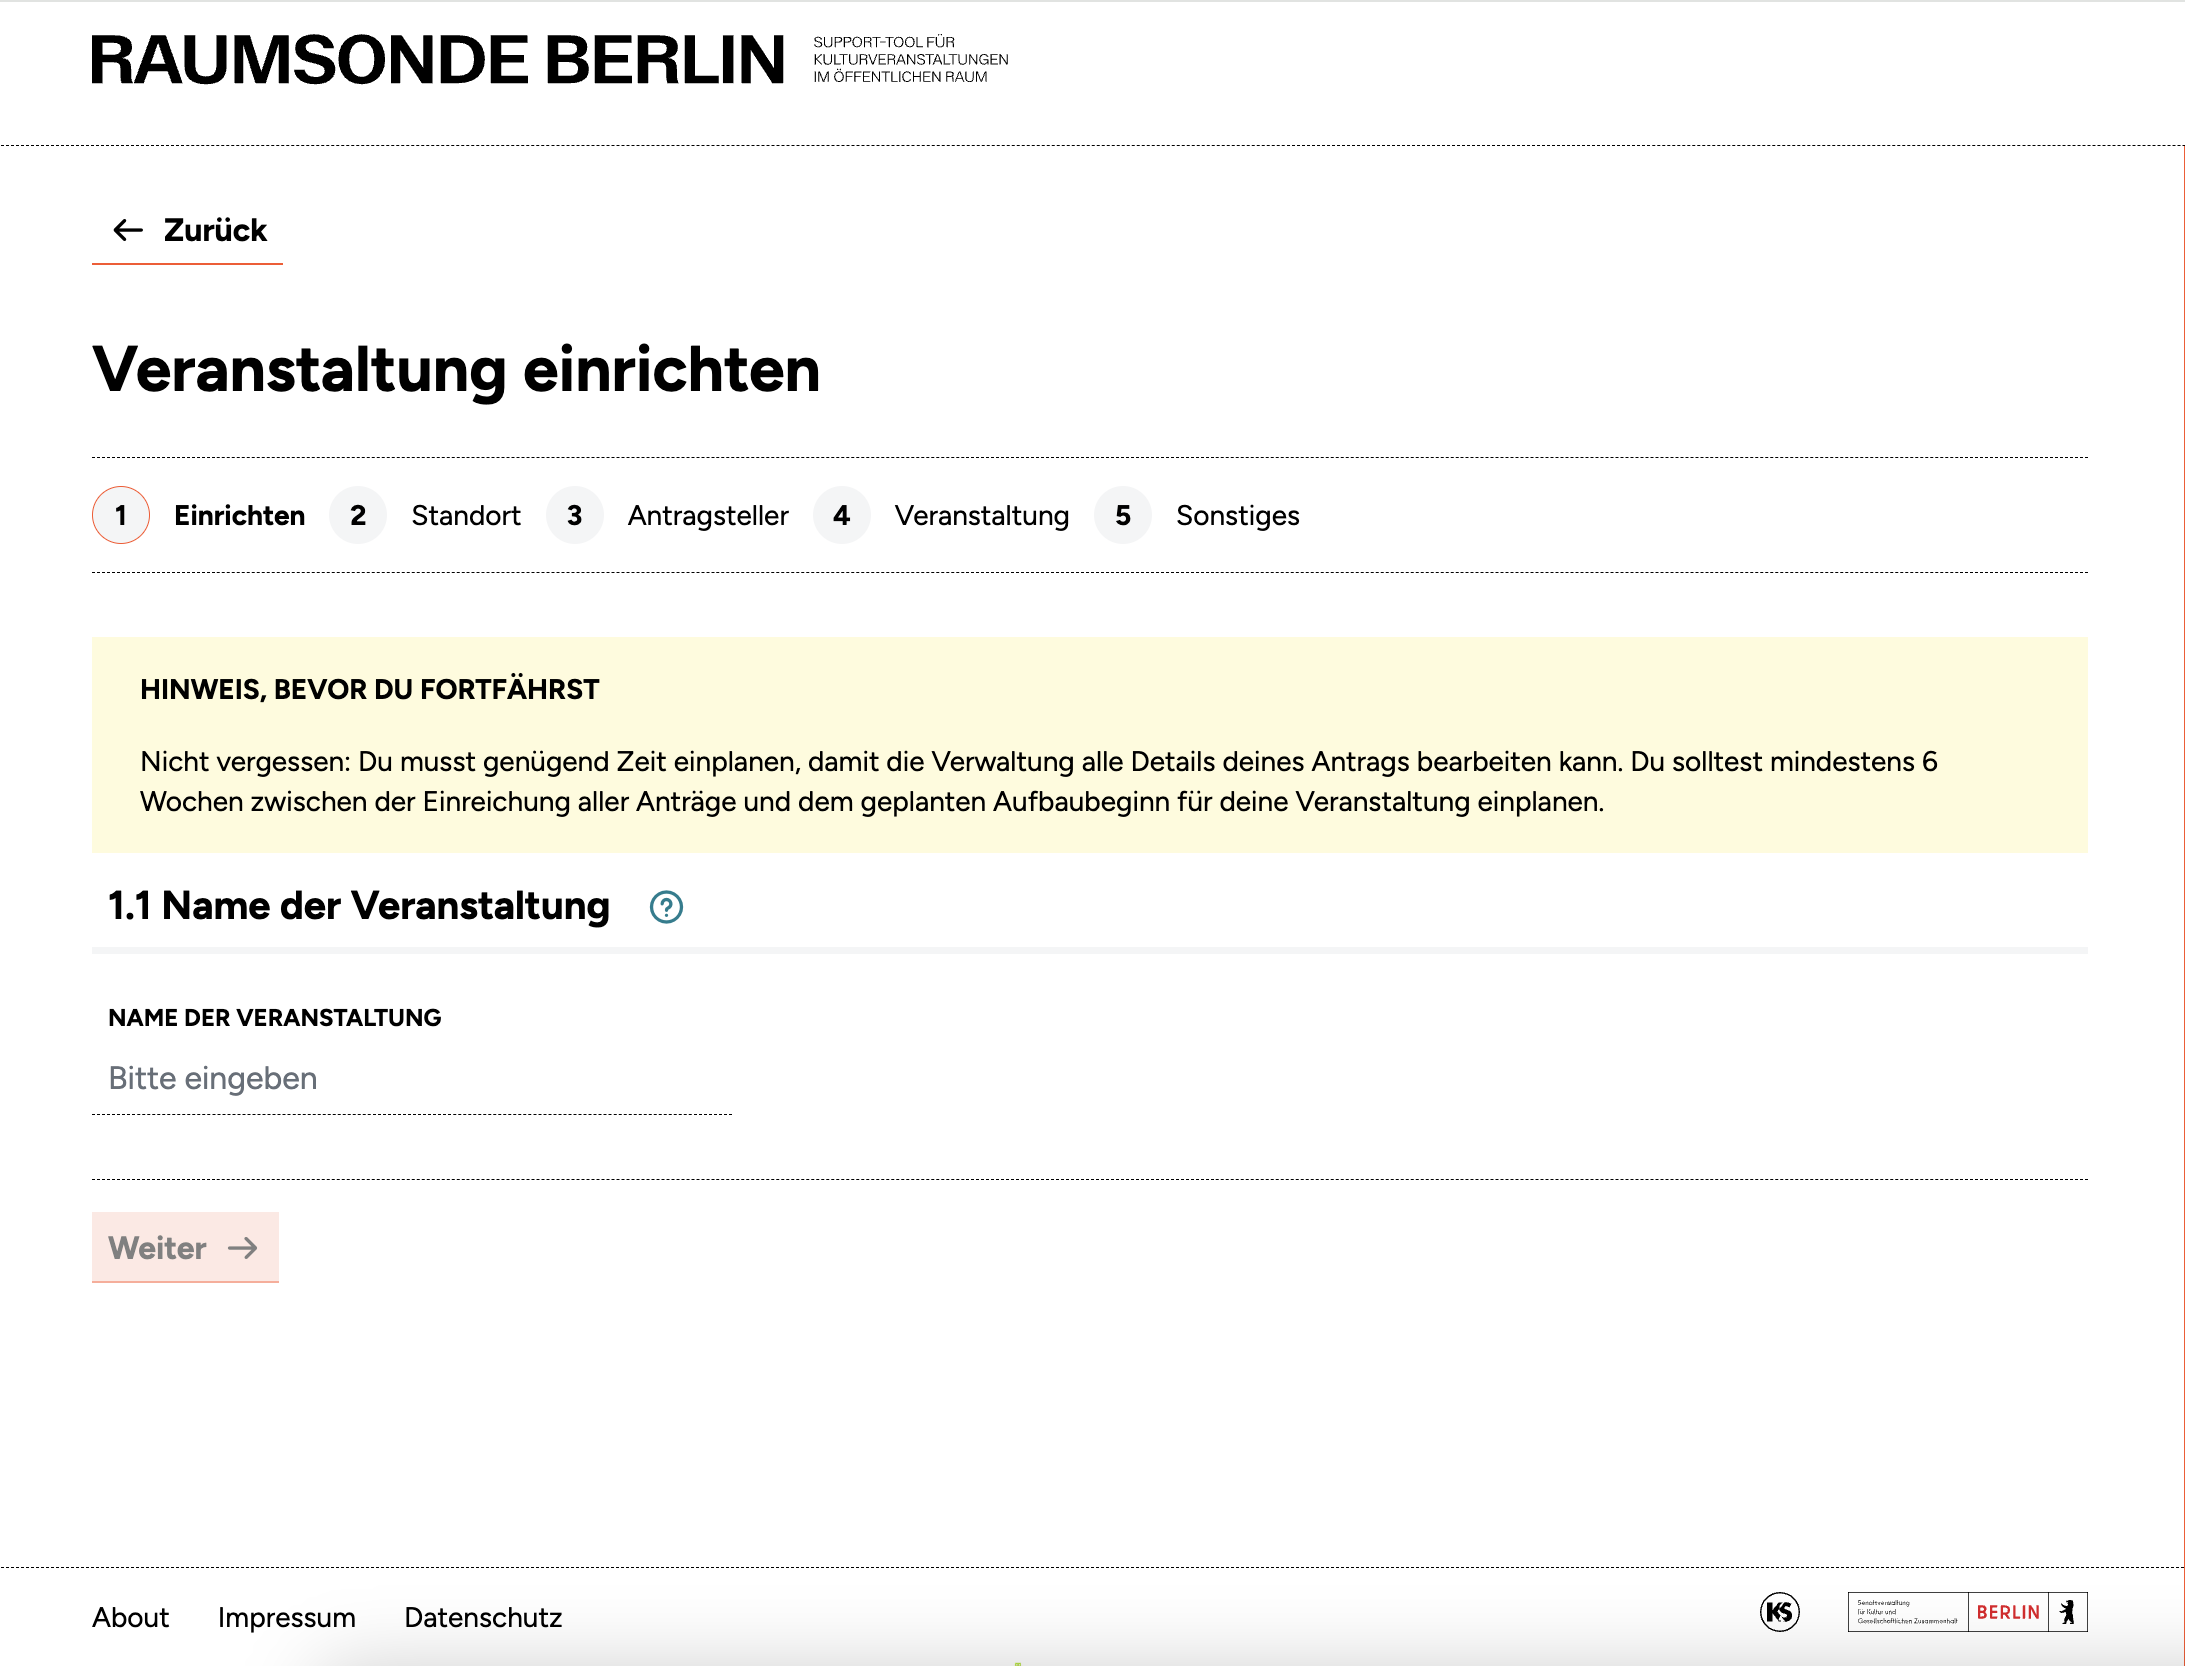
Task: Select step 1 circle Einrichten
Action: click(121, 515)
